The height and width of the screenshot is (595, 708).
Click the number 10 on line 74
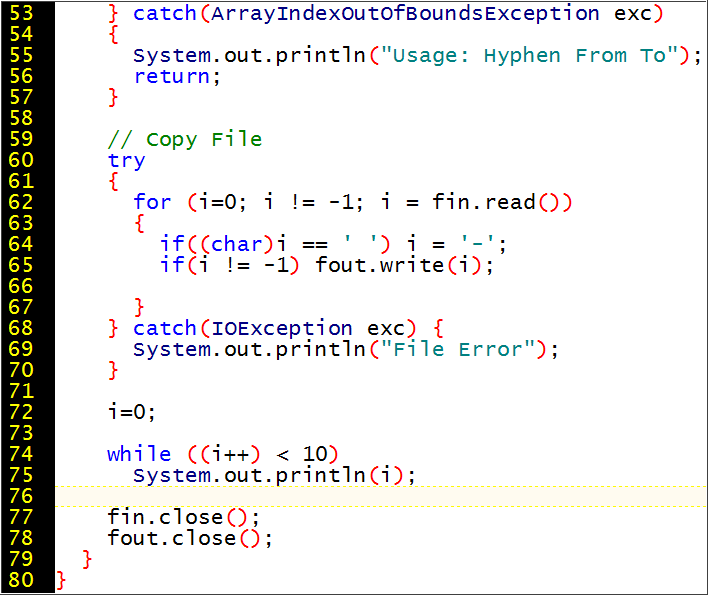[315, 454]
